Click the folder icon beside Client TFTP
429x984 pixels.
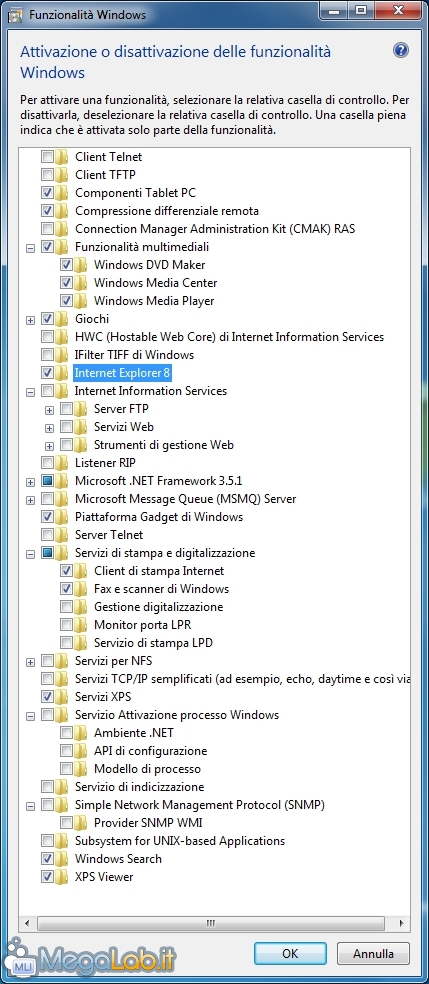tap(61, 174)
